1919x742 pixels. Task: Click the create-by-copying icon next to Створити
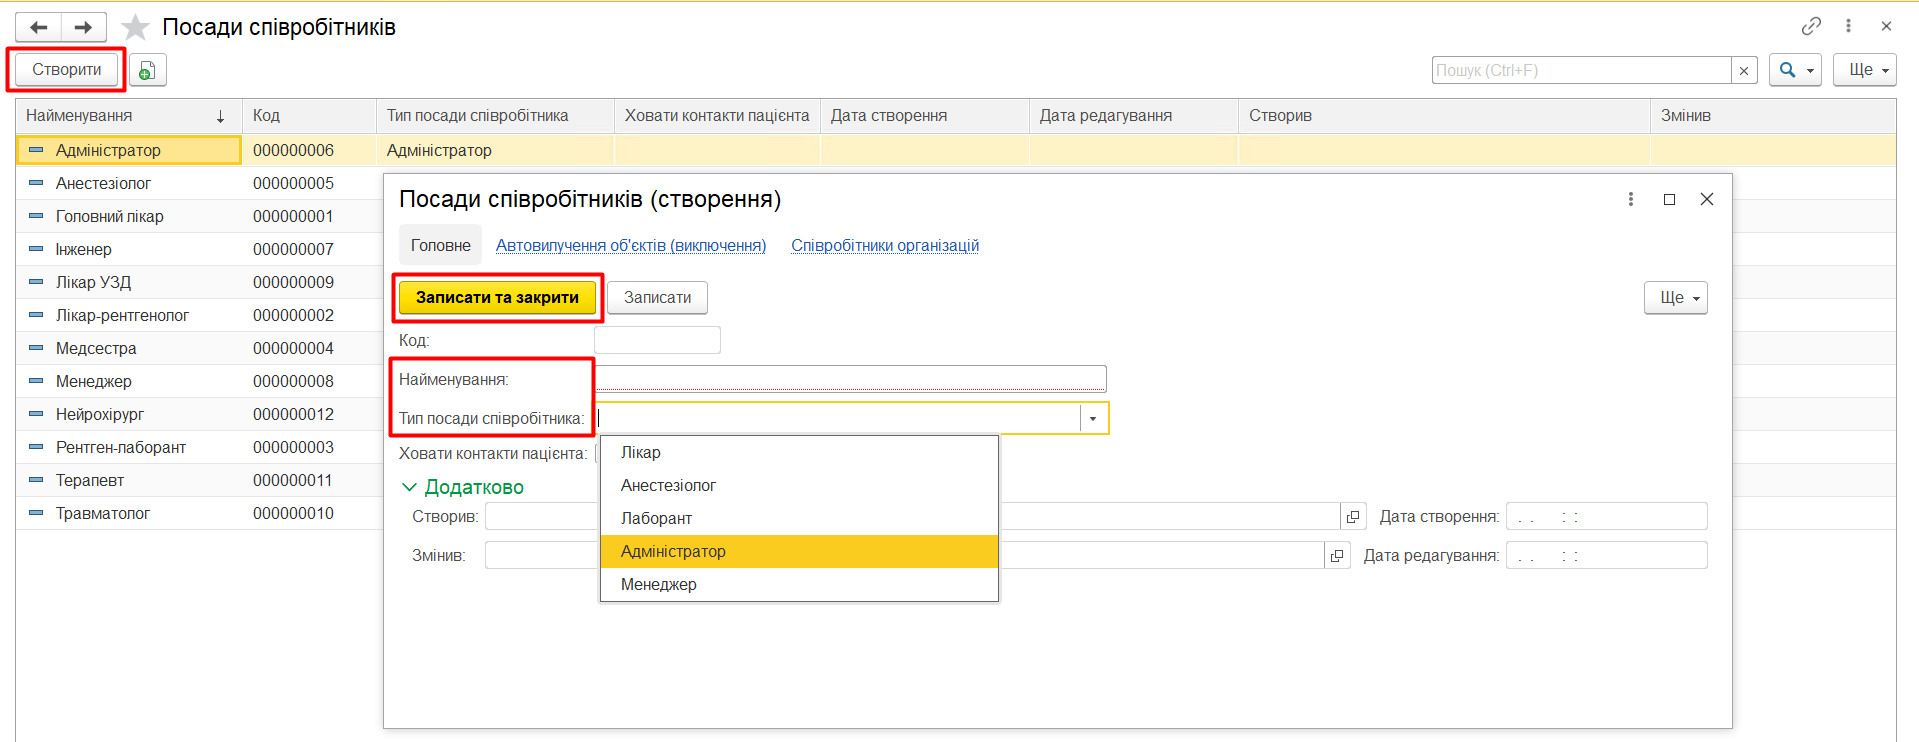click(x=147, y=70)
